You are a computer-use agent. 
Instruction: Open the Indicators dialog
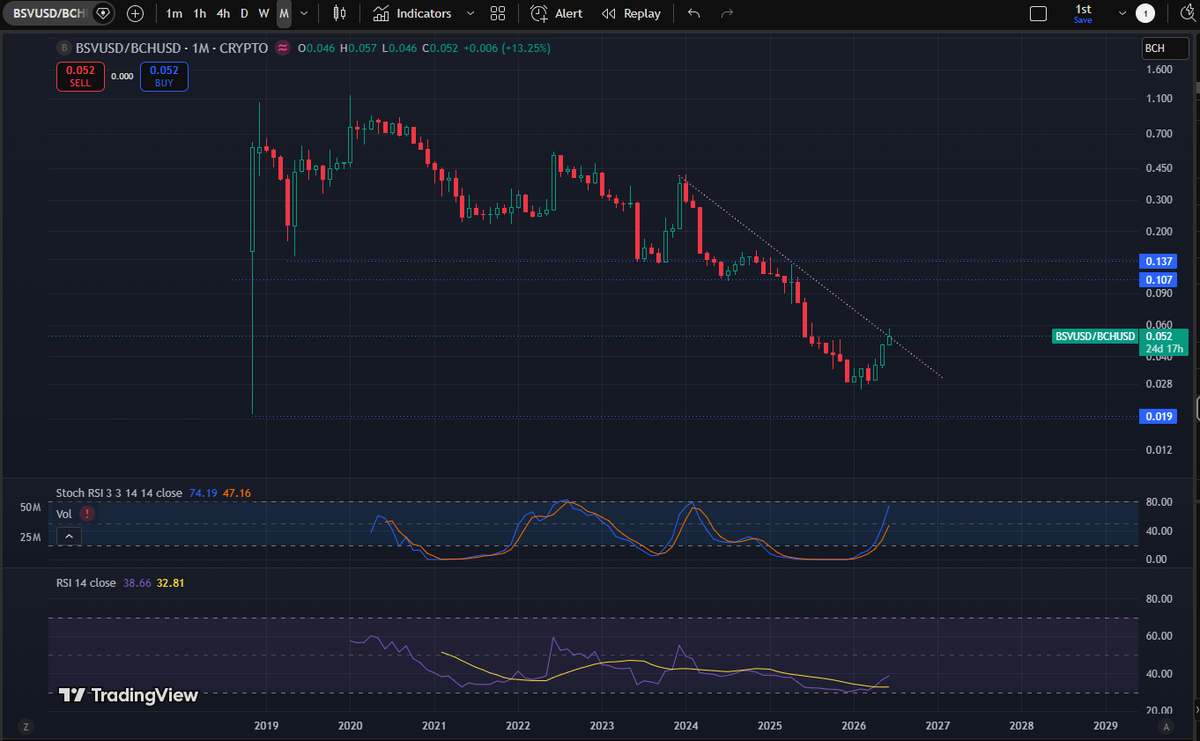click(412, 14)
